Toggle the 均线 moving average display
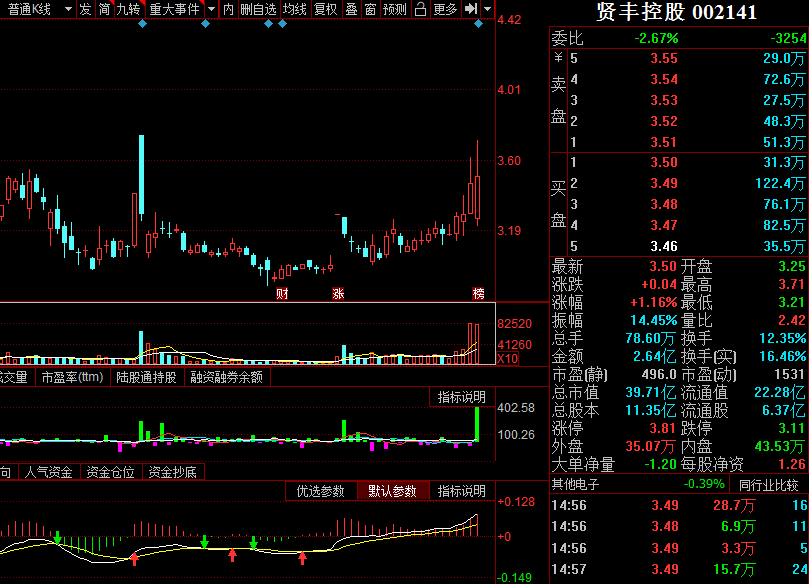Screen dimensions: 809x584 (x=294, y=9)
